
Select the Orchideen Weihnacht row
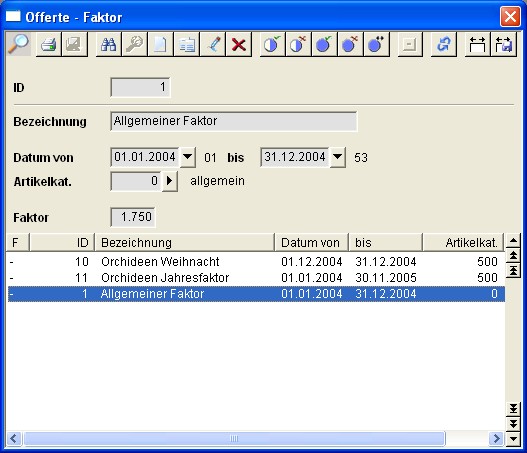256,261
